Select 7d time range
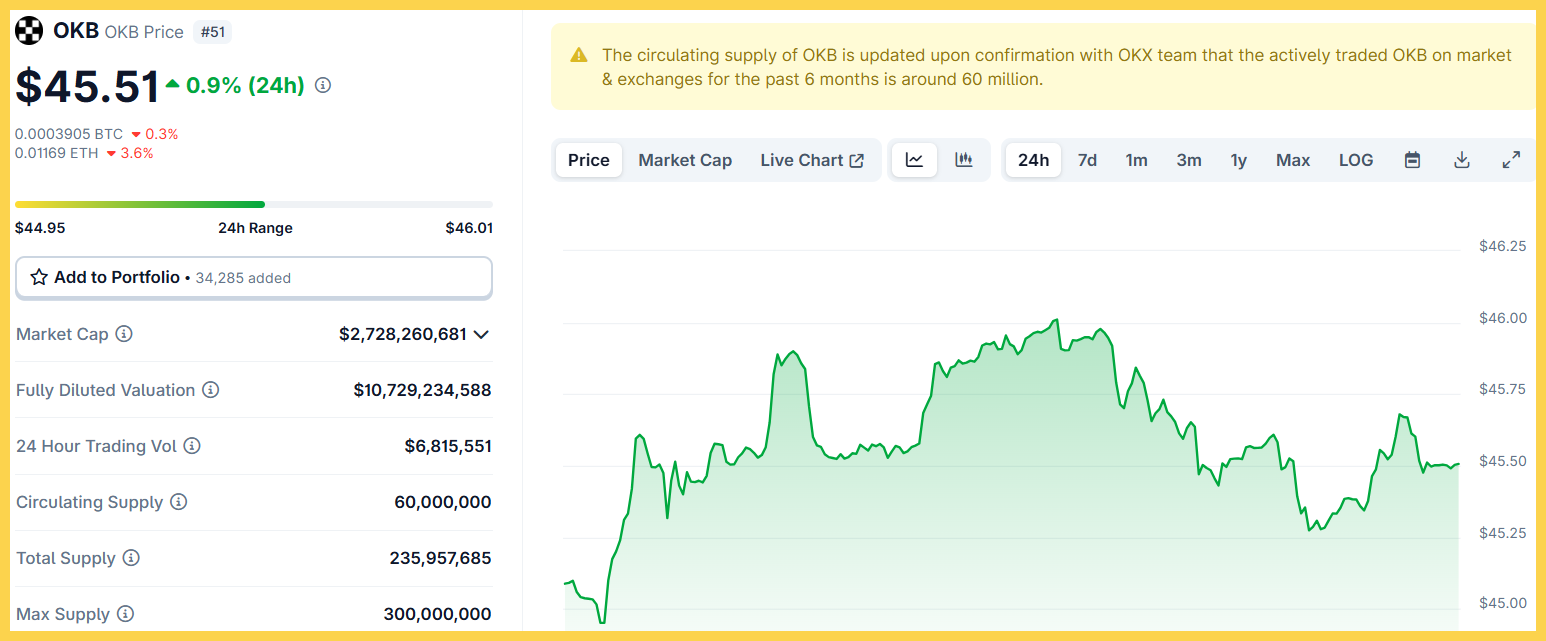This screenshot has width=1546, height=641. pos(1087,160)
